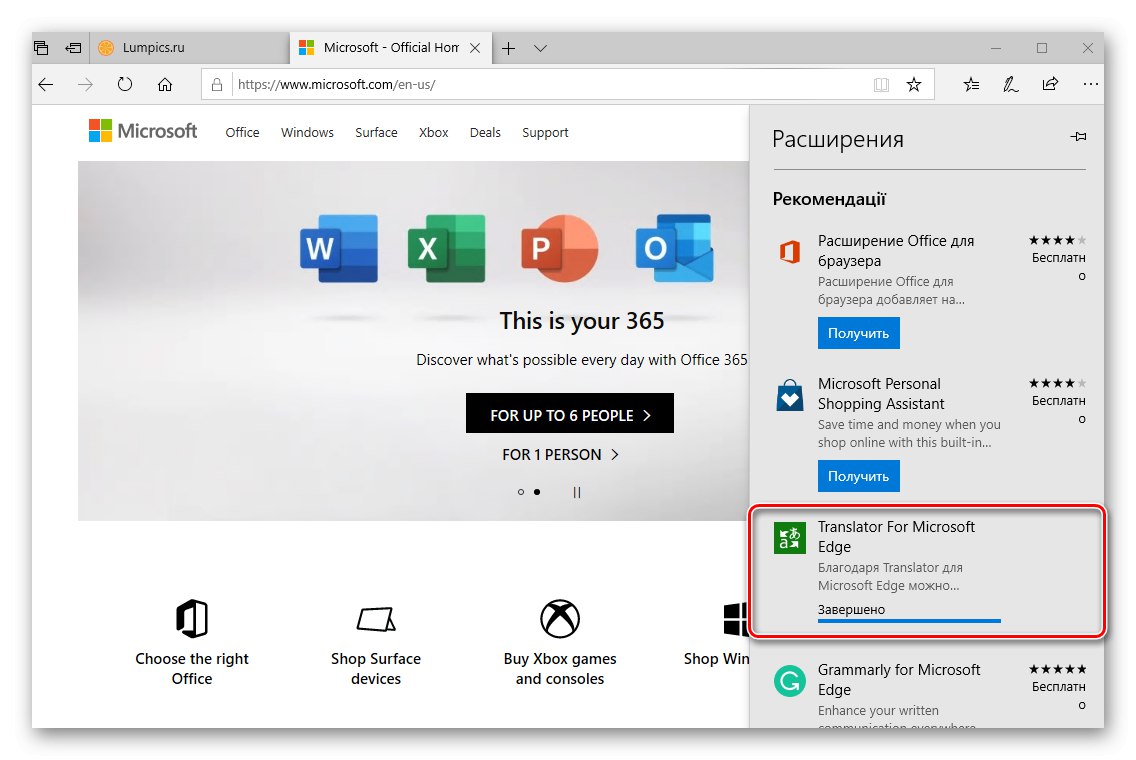Click the Share page icon

pos(1051,85)
